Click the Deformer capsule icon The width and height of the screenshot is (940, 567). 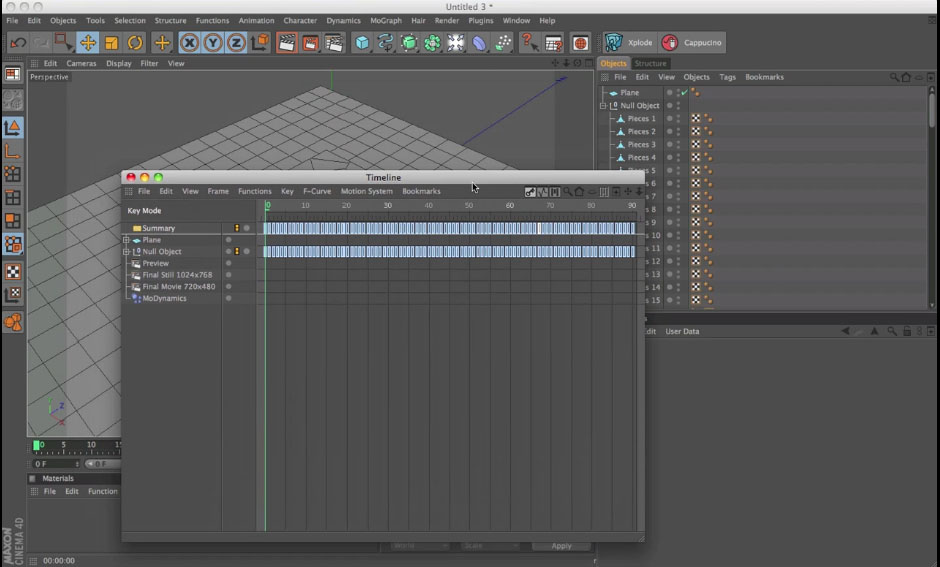(480, 43)
